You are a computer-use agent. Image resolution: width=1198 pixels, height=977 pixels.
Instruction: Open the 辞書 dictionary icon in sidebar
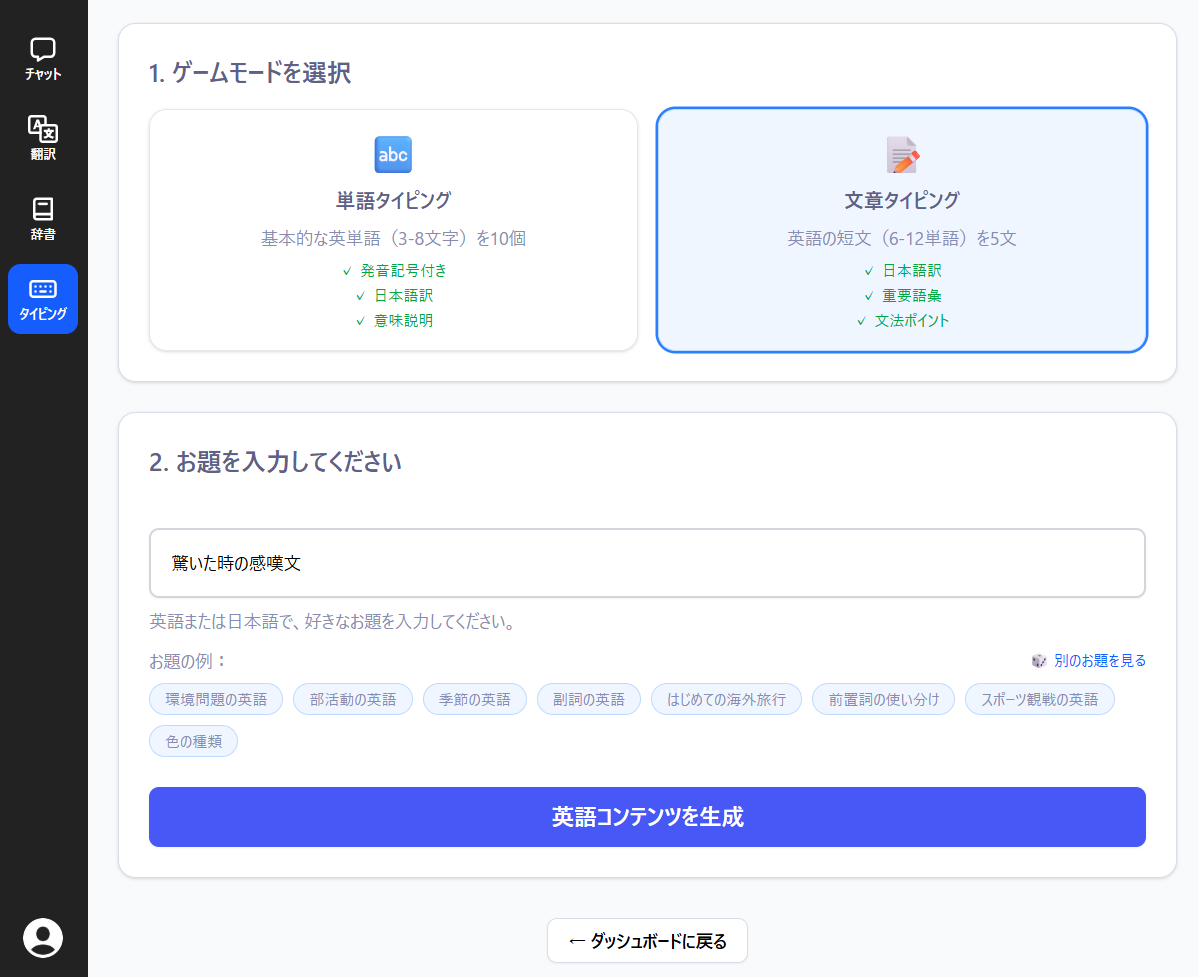pyautogui.click(x=43, y=218)
